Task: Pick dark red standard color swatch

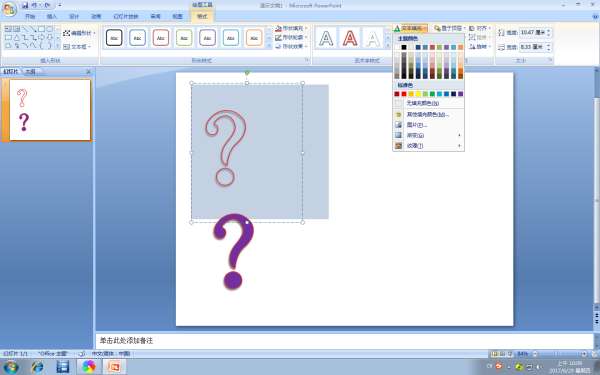Action: [x=397, y=94]
